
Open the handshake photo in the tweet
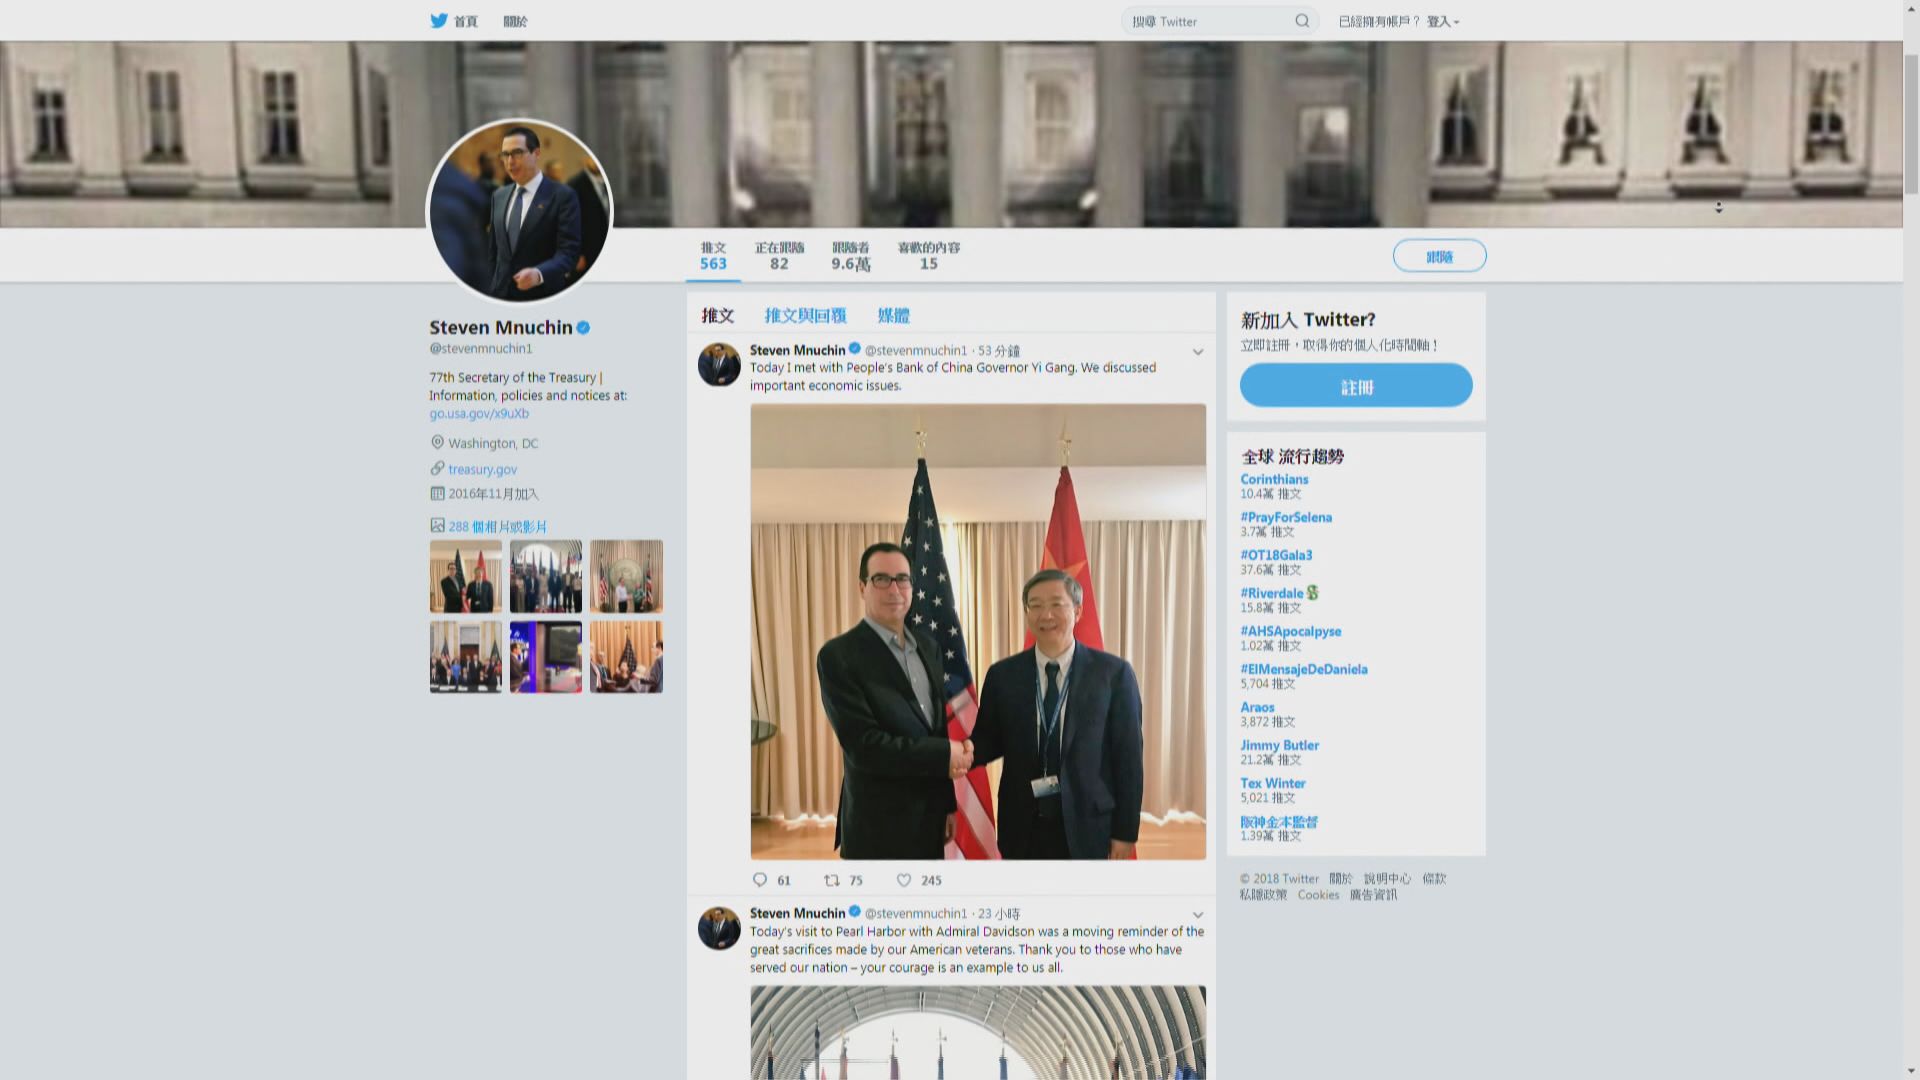coord(978,631)
